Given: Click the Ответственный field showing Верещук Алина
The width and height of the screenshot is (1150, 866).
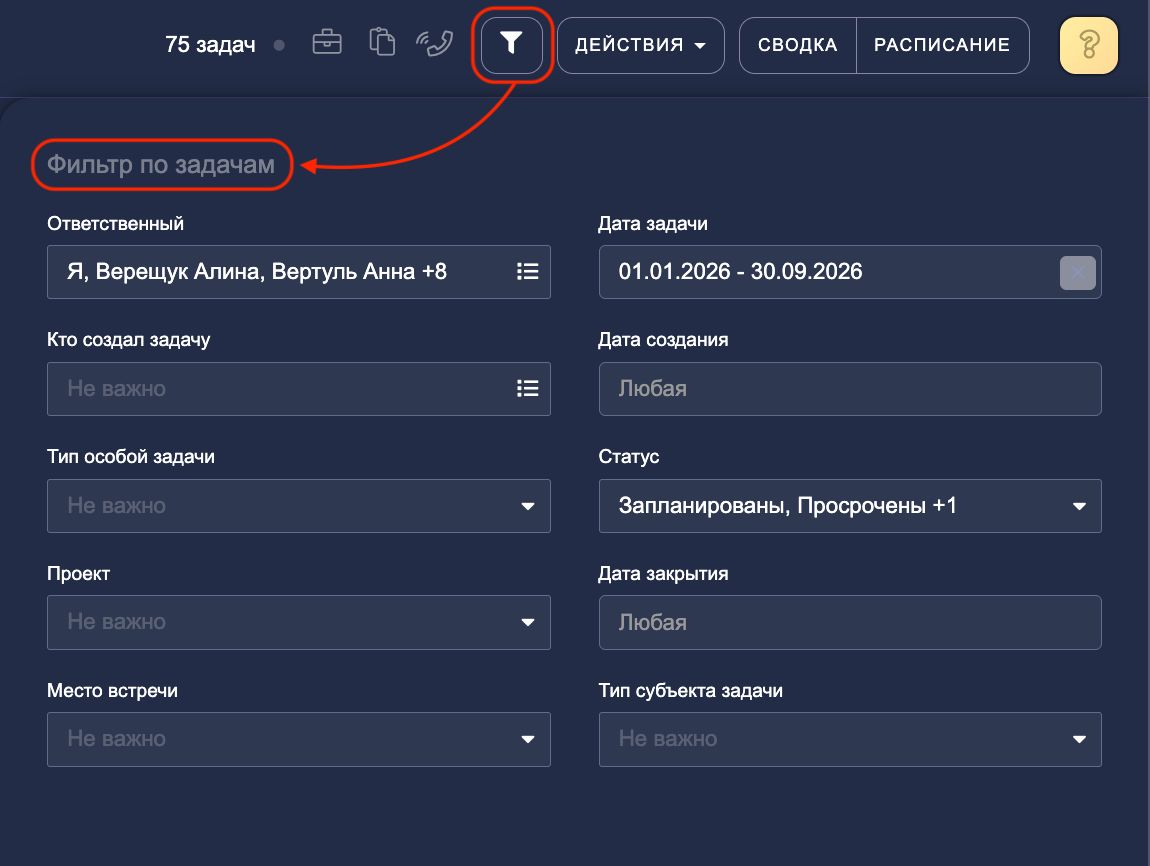Looking at the screenshot, I should (299, 272).
